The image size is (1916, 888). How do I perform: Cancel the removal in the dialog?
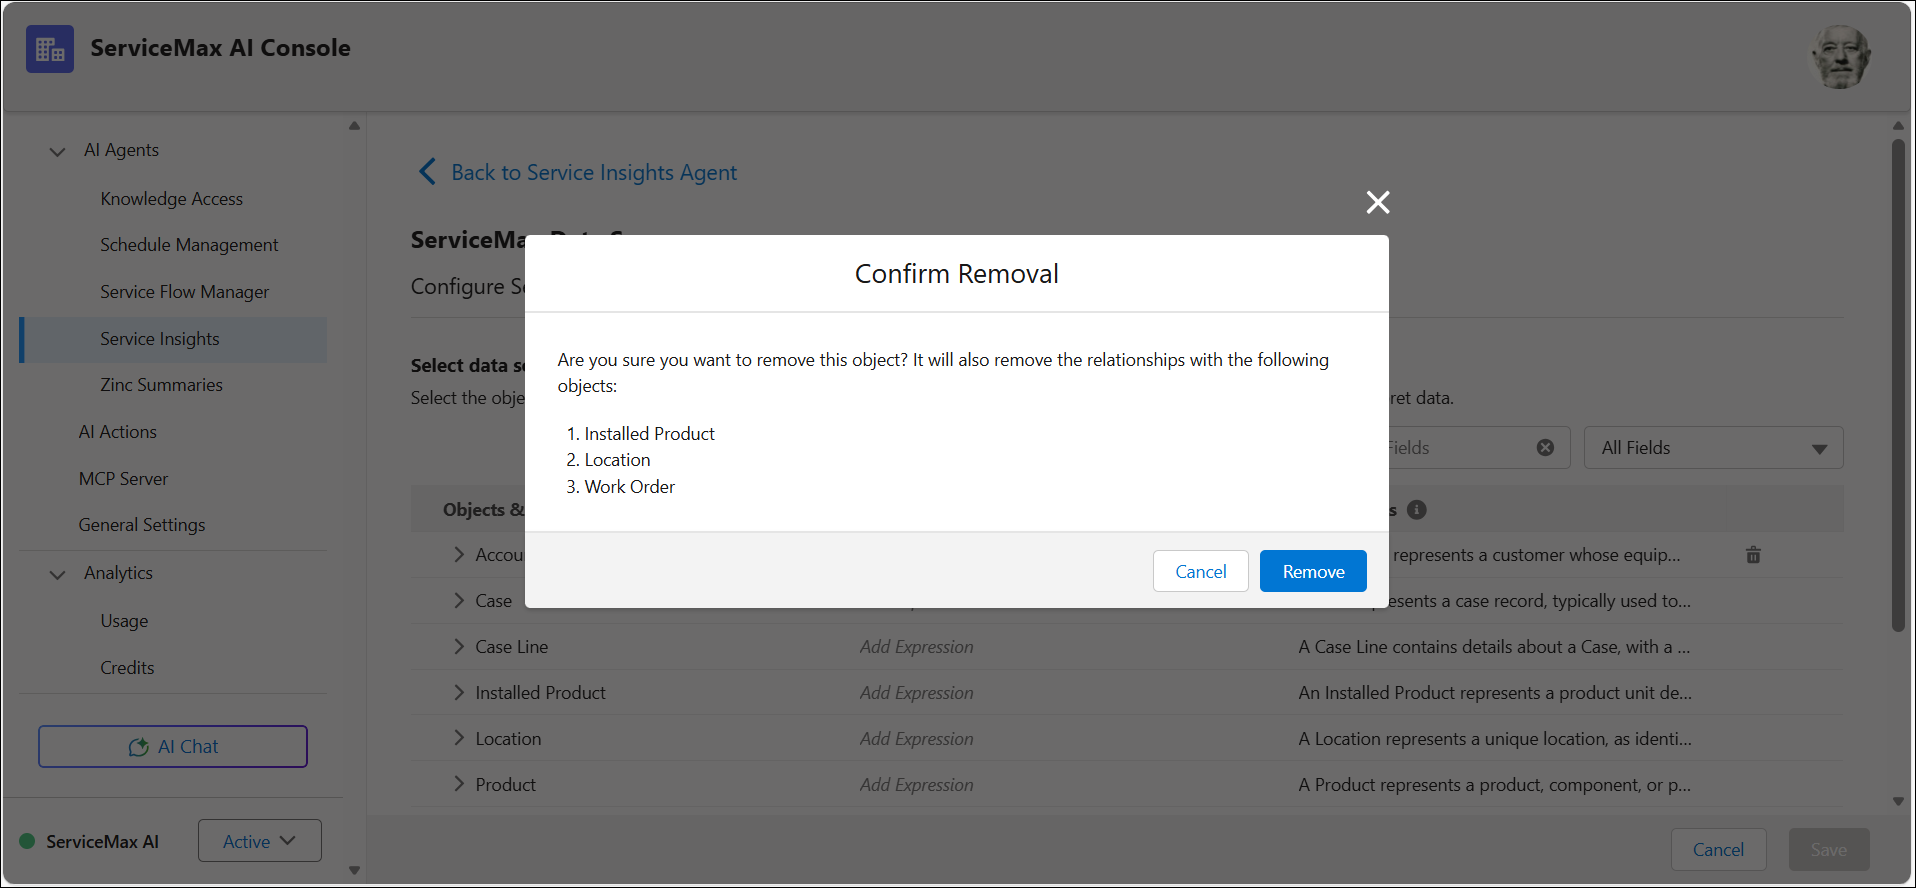coord(1200,571)
